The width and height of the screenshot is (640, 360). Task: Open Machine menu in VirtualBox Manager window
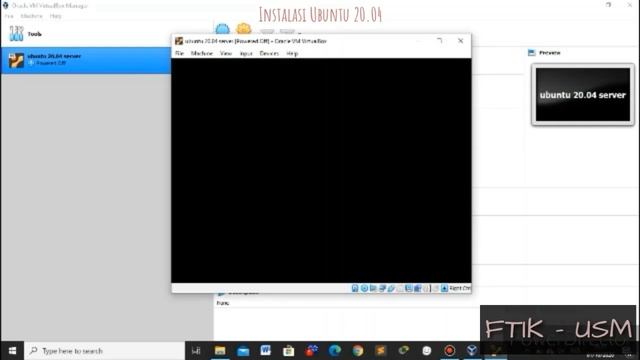[x=31, y=16]
